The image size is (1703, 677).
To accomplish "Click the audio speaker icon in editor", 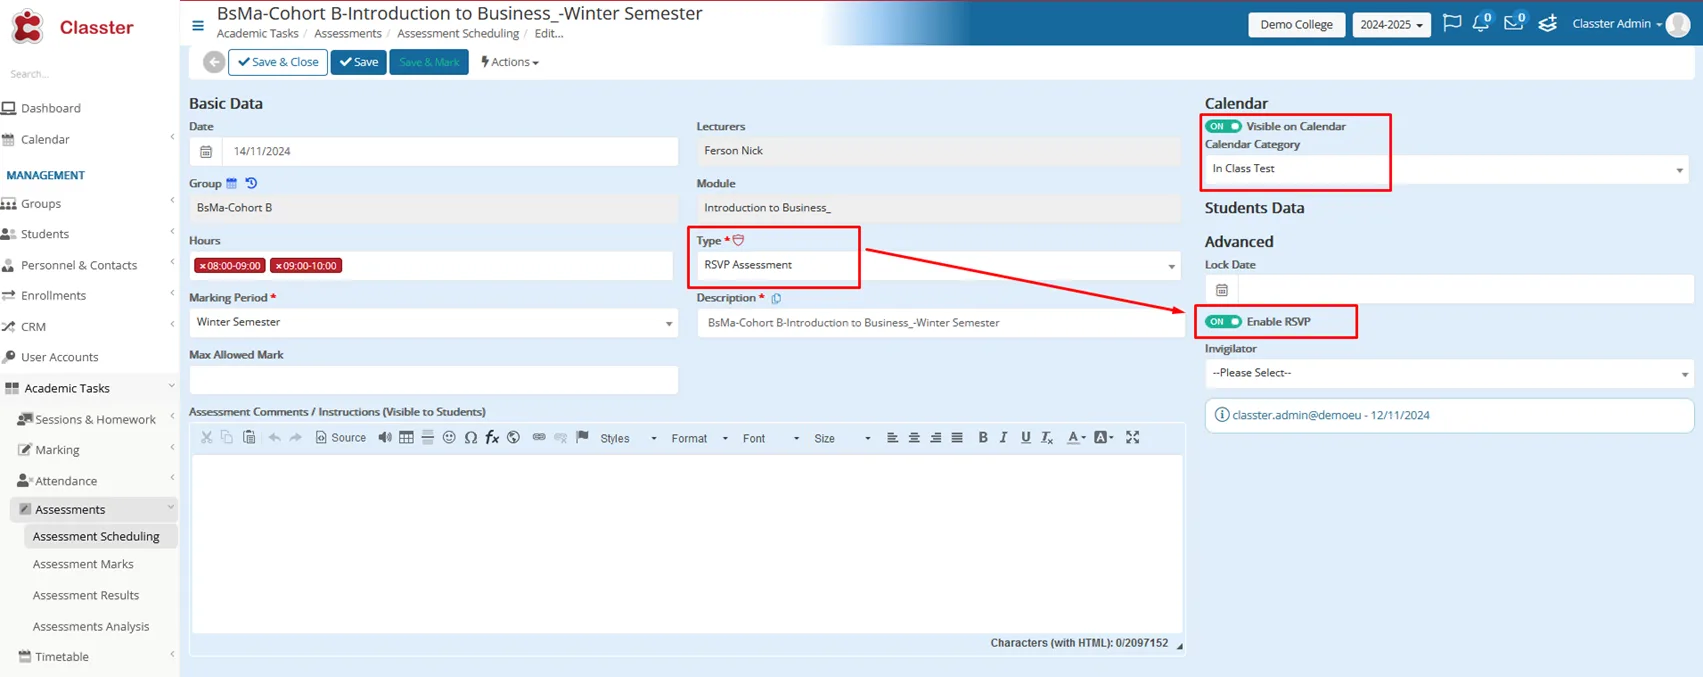I will click(385, 437).
